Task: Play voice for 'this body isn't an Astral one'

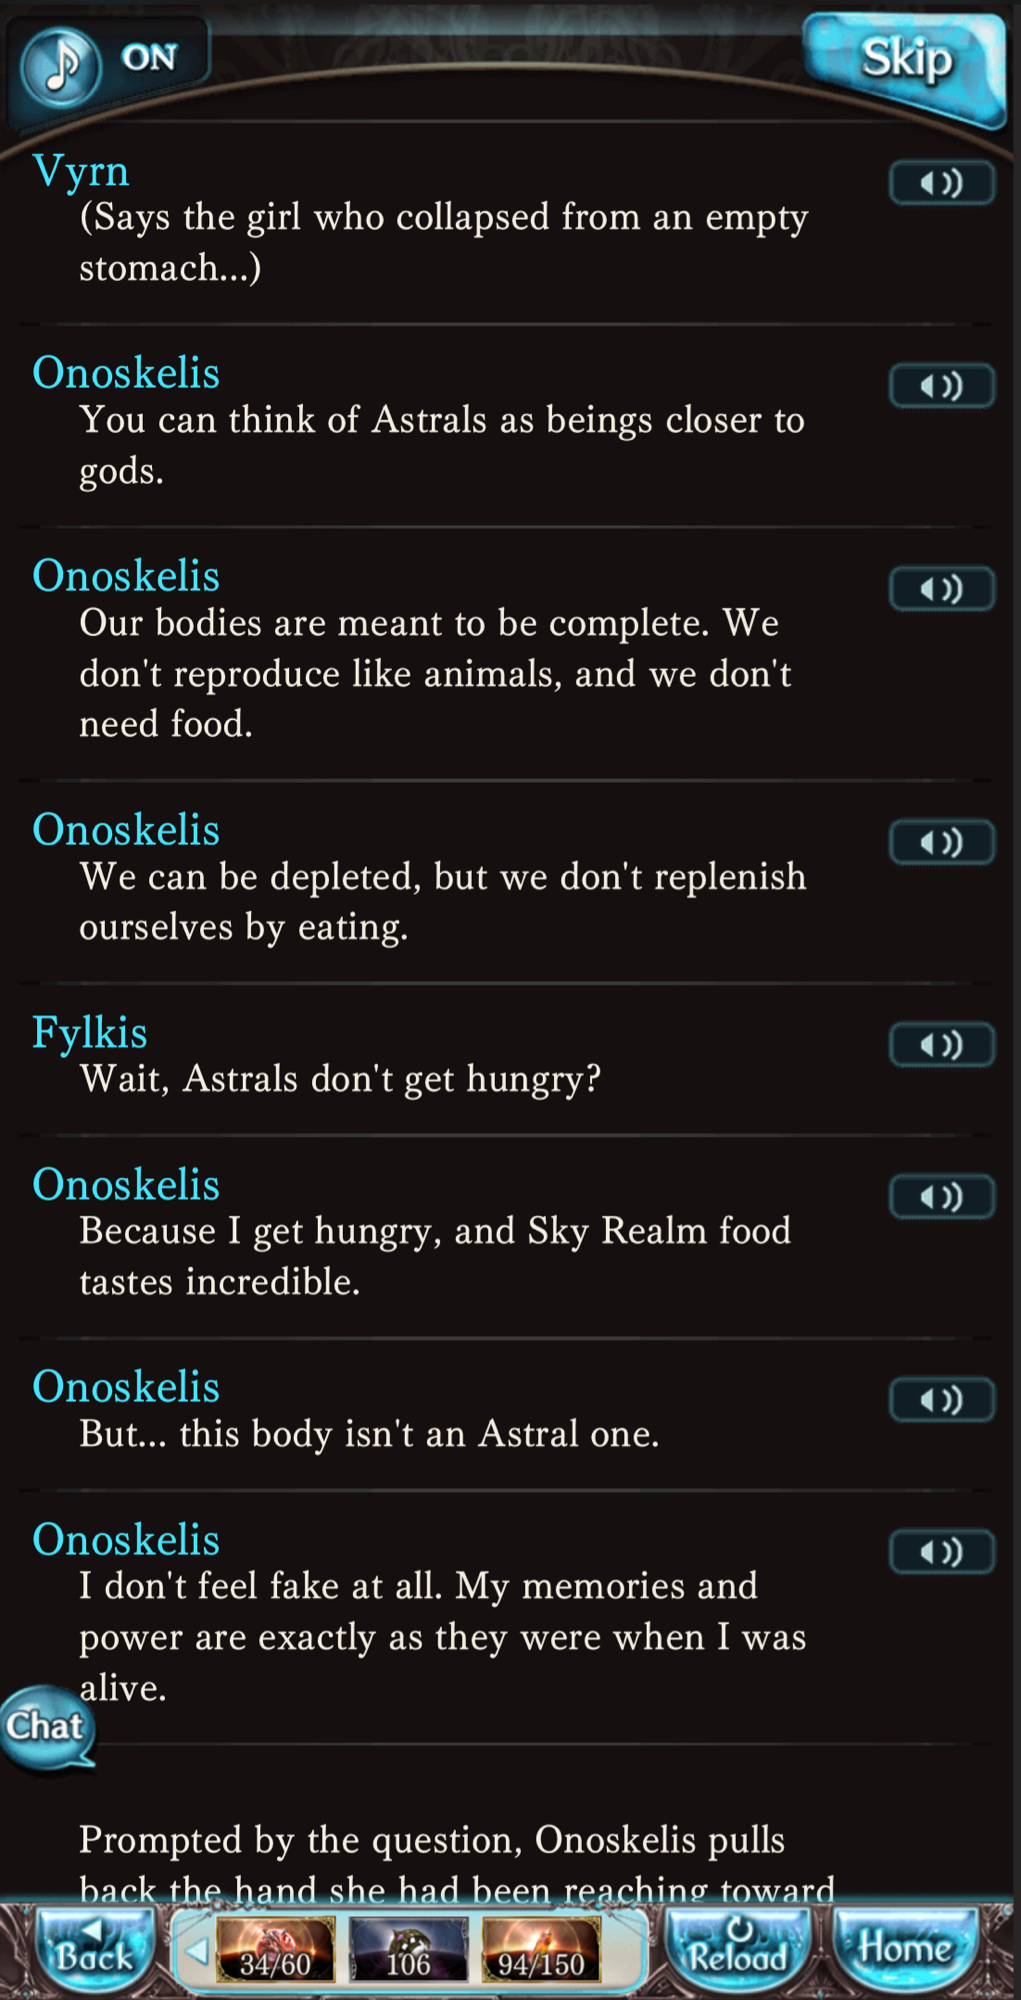Action: 941,1400
